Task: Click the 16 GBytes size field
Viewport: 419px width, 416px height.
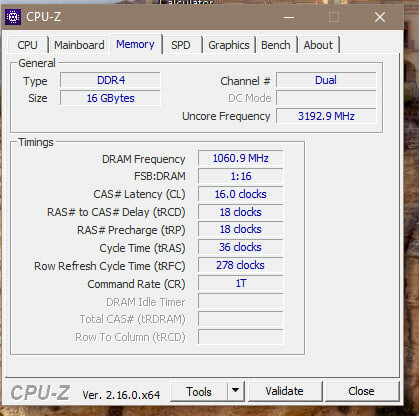Action: pyautogui.click(x=110, y=98)
